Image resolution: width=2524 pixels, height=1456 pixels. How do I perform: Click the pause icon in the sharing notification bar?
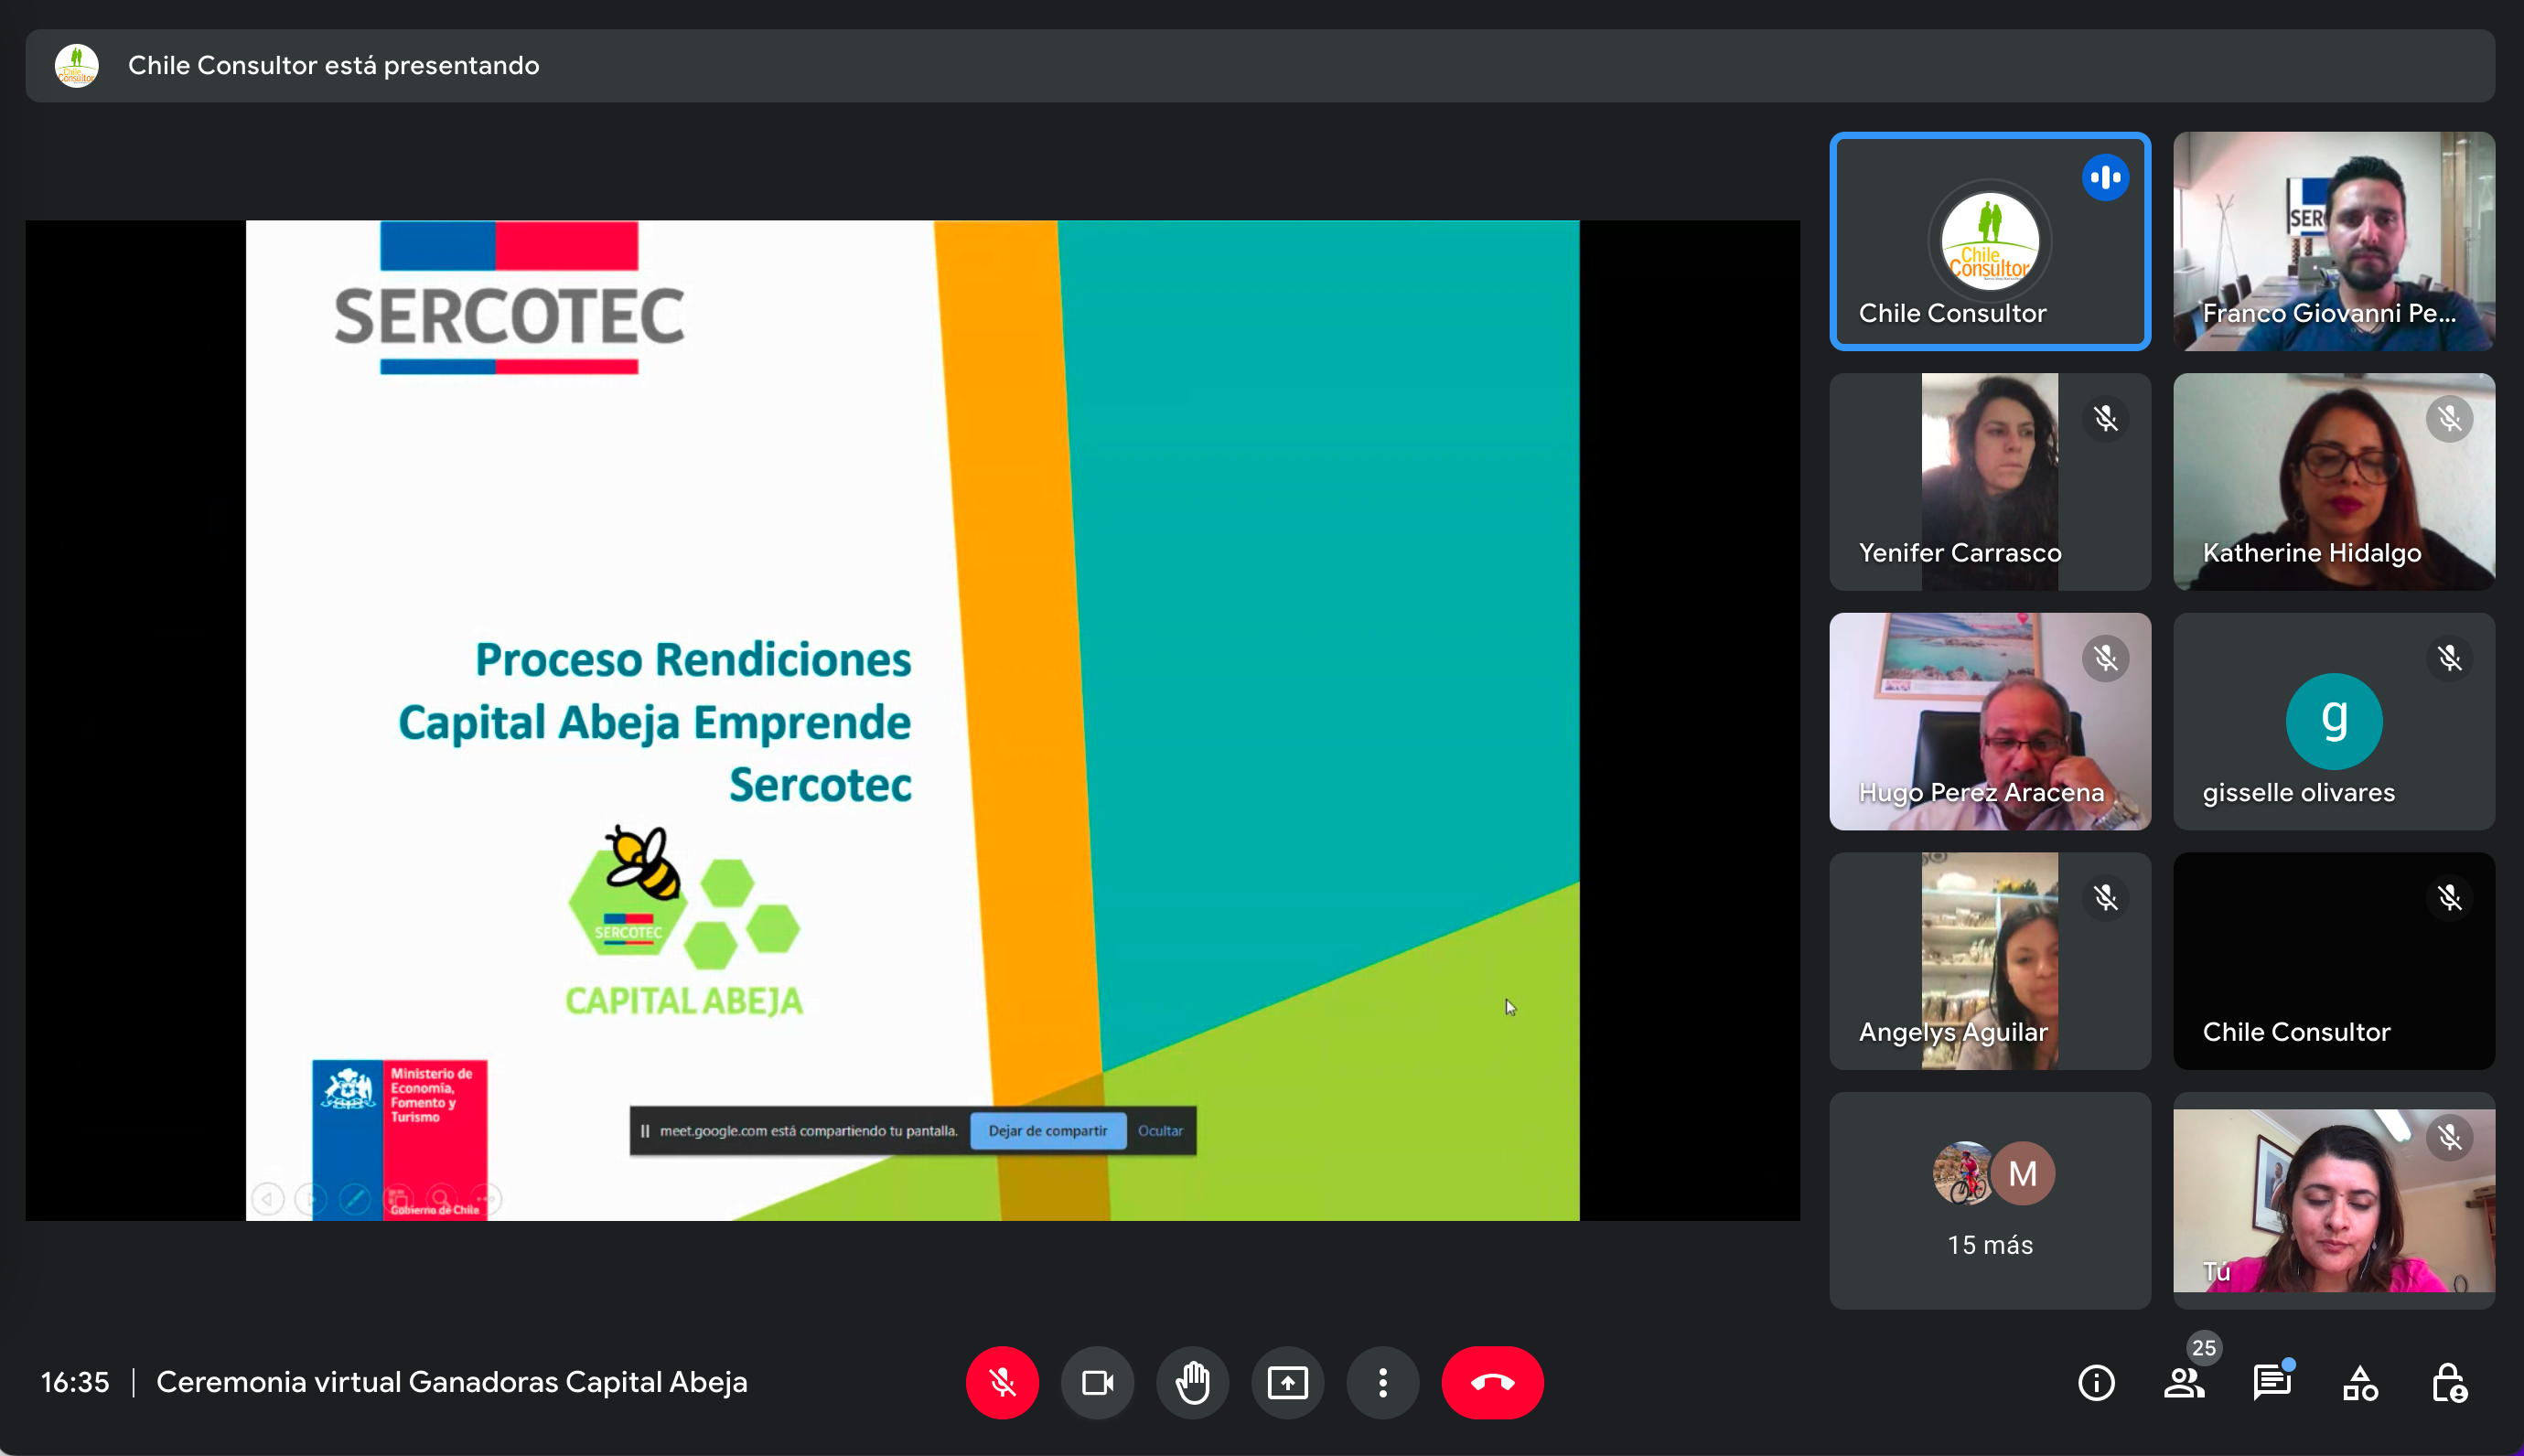point(645,1131)
